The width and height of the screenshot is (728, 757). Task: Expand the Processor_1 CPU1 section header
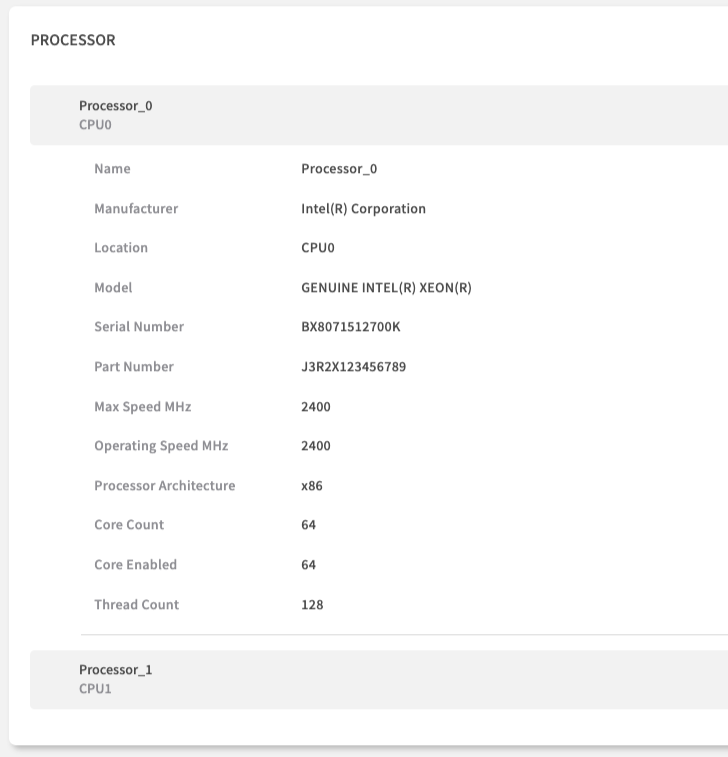(x=378, y=679)
